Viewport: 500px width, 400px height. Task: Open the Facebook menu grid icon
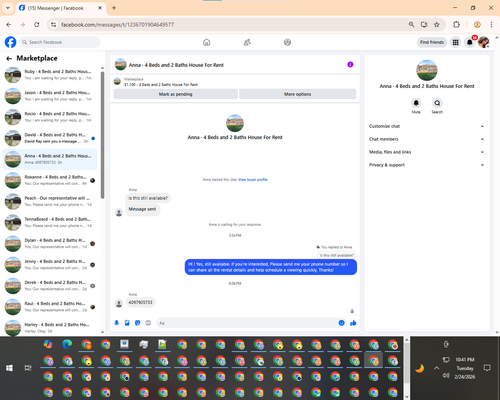[x=455, y=42]
